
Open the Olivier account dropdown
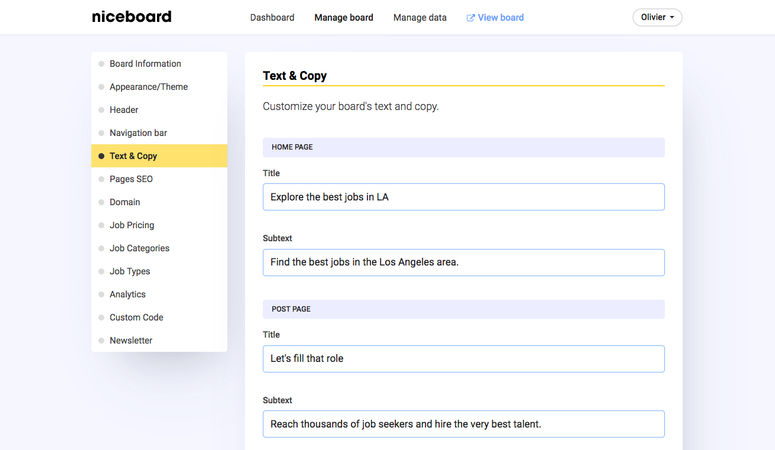click(x=657, y=17)
